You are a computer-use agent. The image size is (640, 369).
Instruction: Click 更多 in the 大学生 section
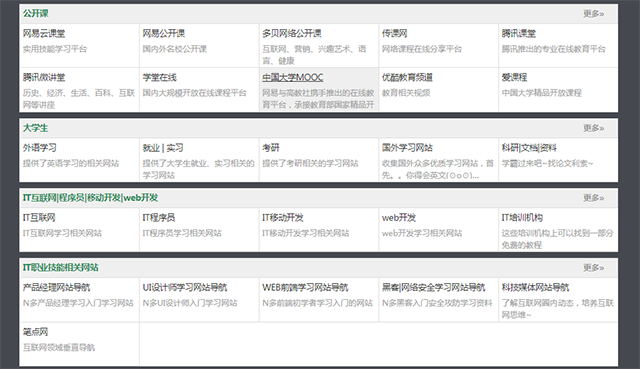(593, 128)
